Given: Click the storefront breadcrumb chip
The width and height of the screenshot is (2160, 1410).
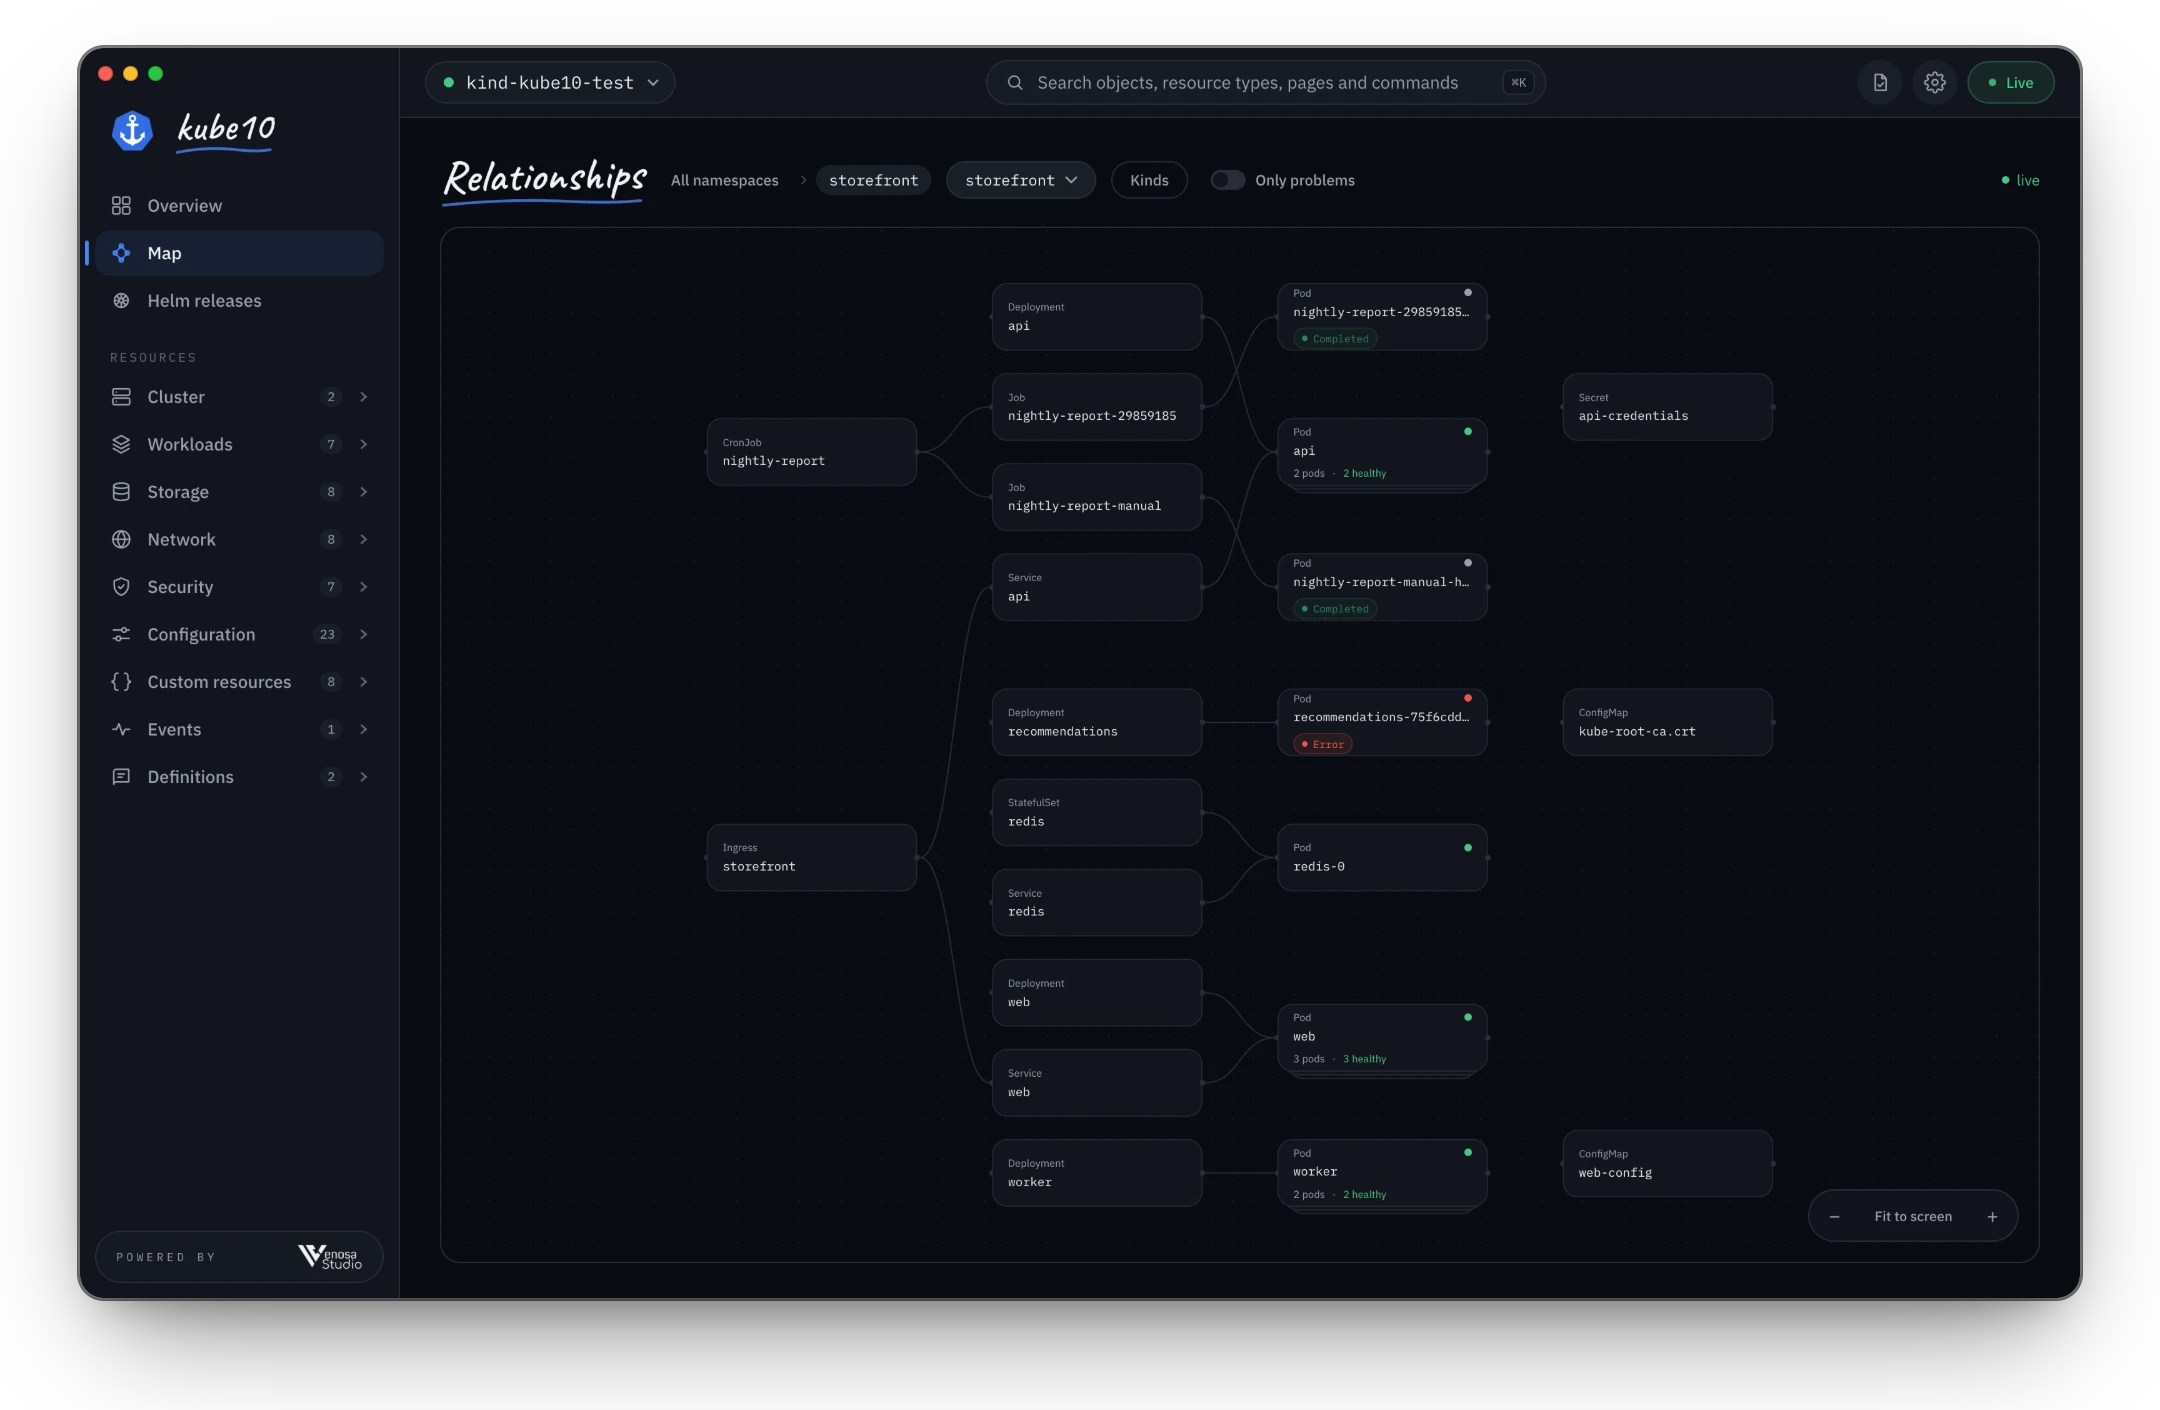Looking at the screenshot, I should (873, 180).
